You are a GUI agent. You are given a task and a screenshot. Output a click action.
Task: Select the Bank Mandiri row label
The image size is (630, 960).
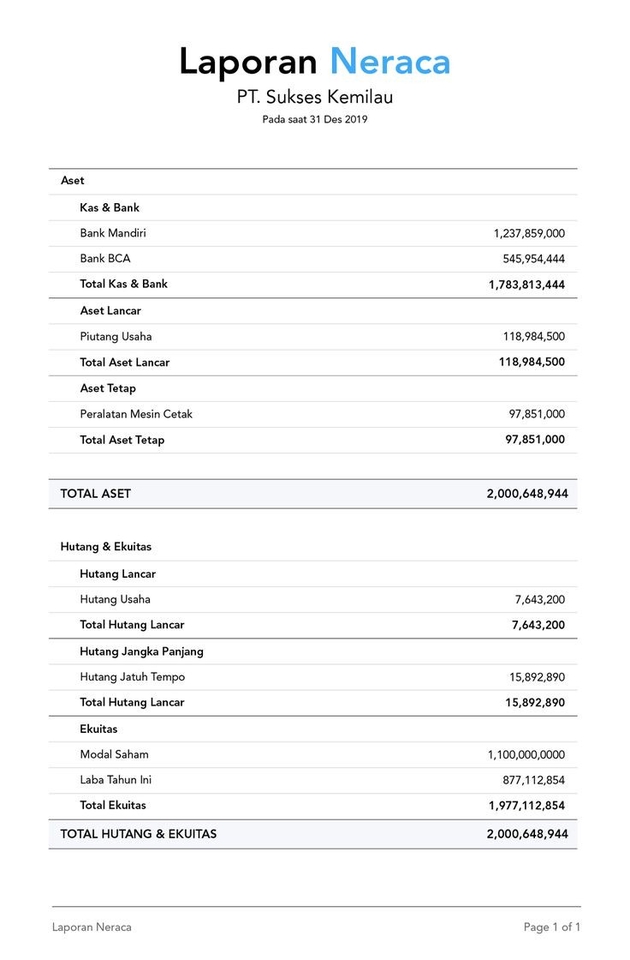[113, 233]
